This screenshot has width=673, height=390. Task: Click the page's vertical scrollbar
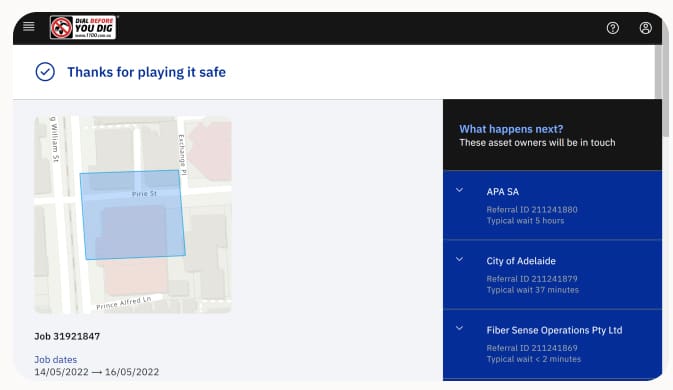[658, 71]
